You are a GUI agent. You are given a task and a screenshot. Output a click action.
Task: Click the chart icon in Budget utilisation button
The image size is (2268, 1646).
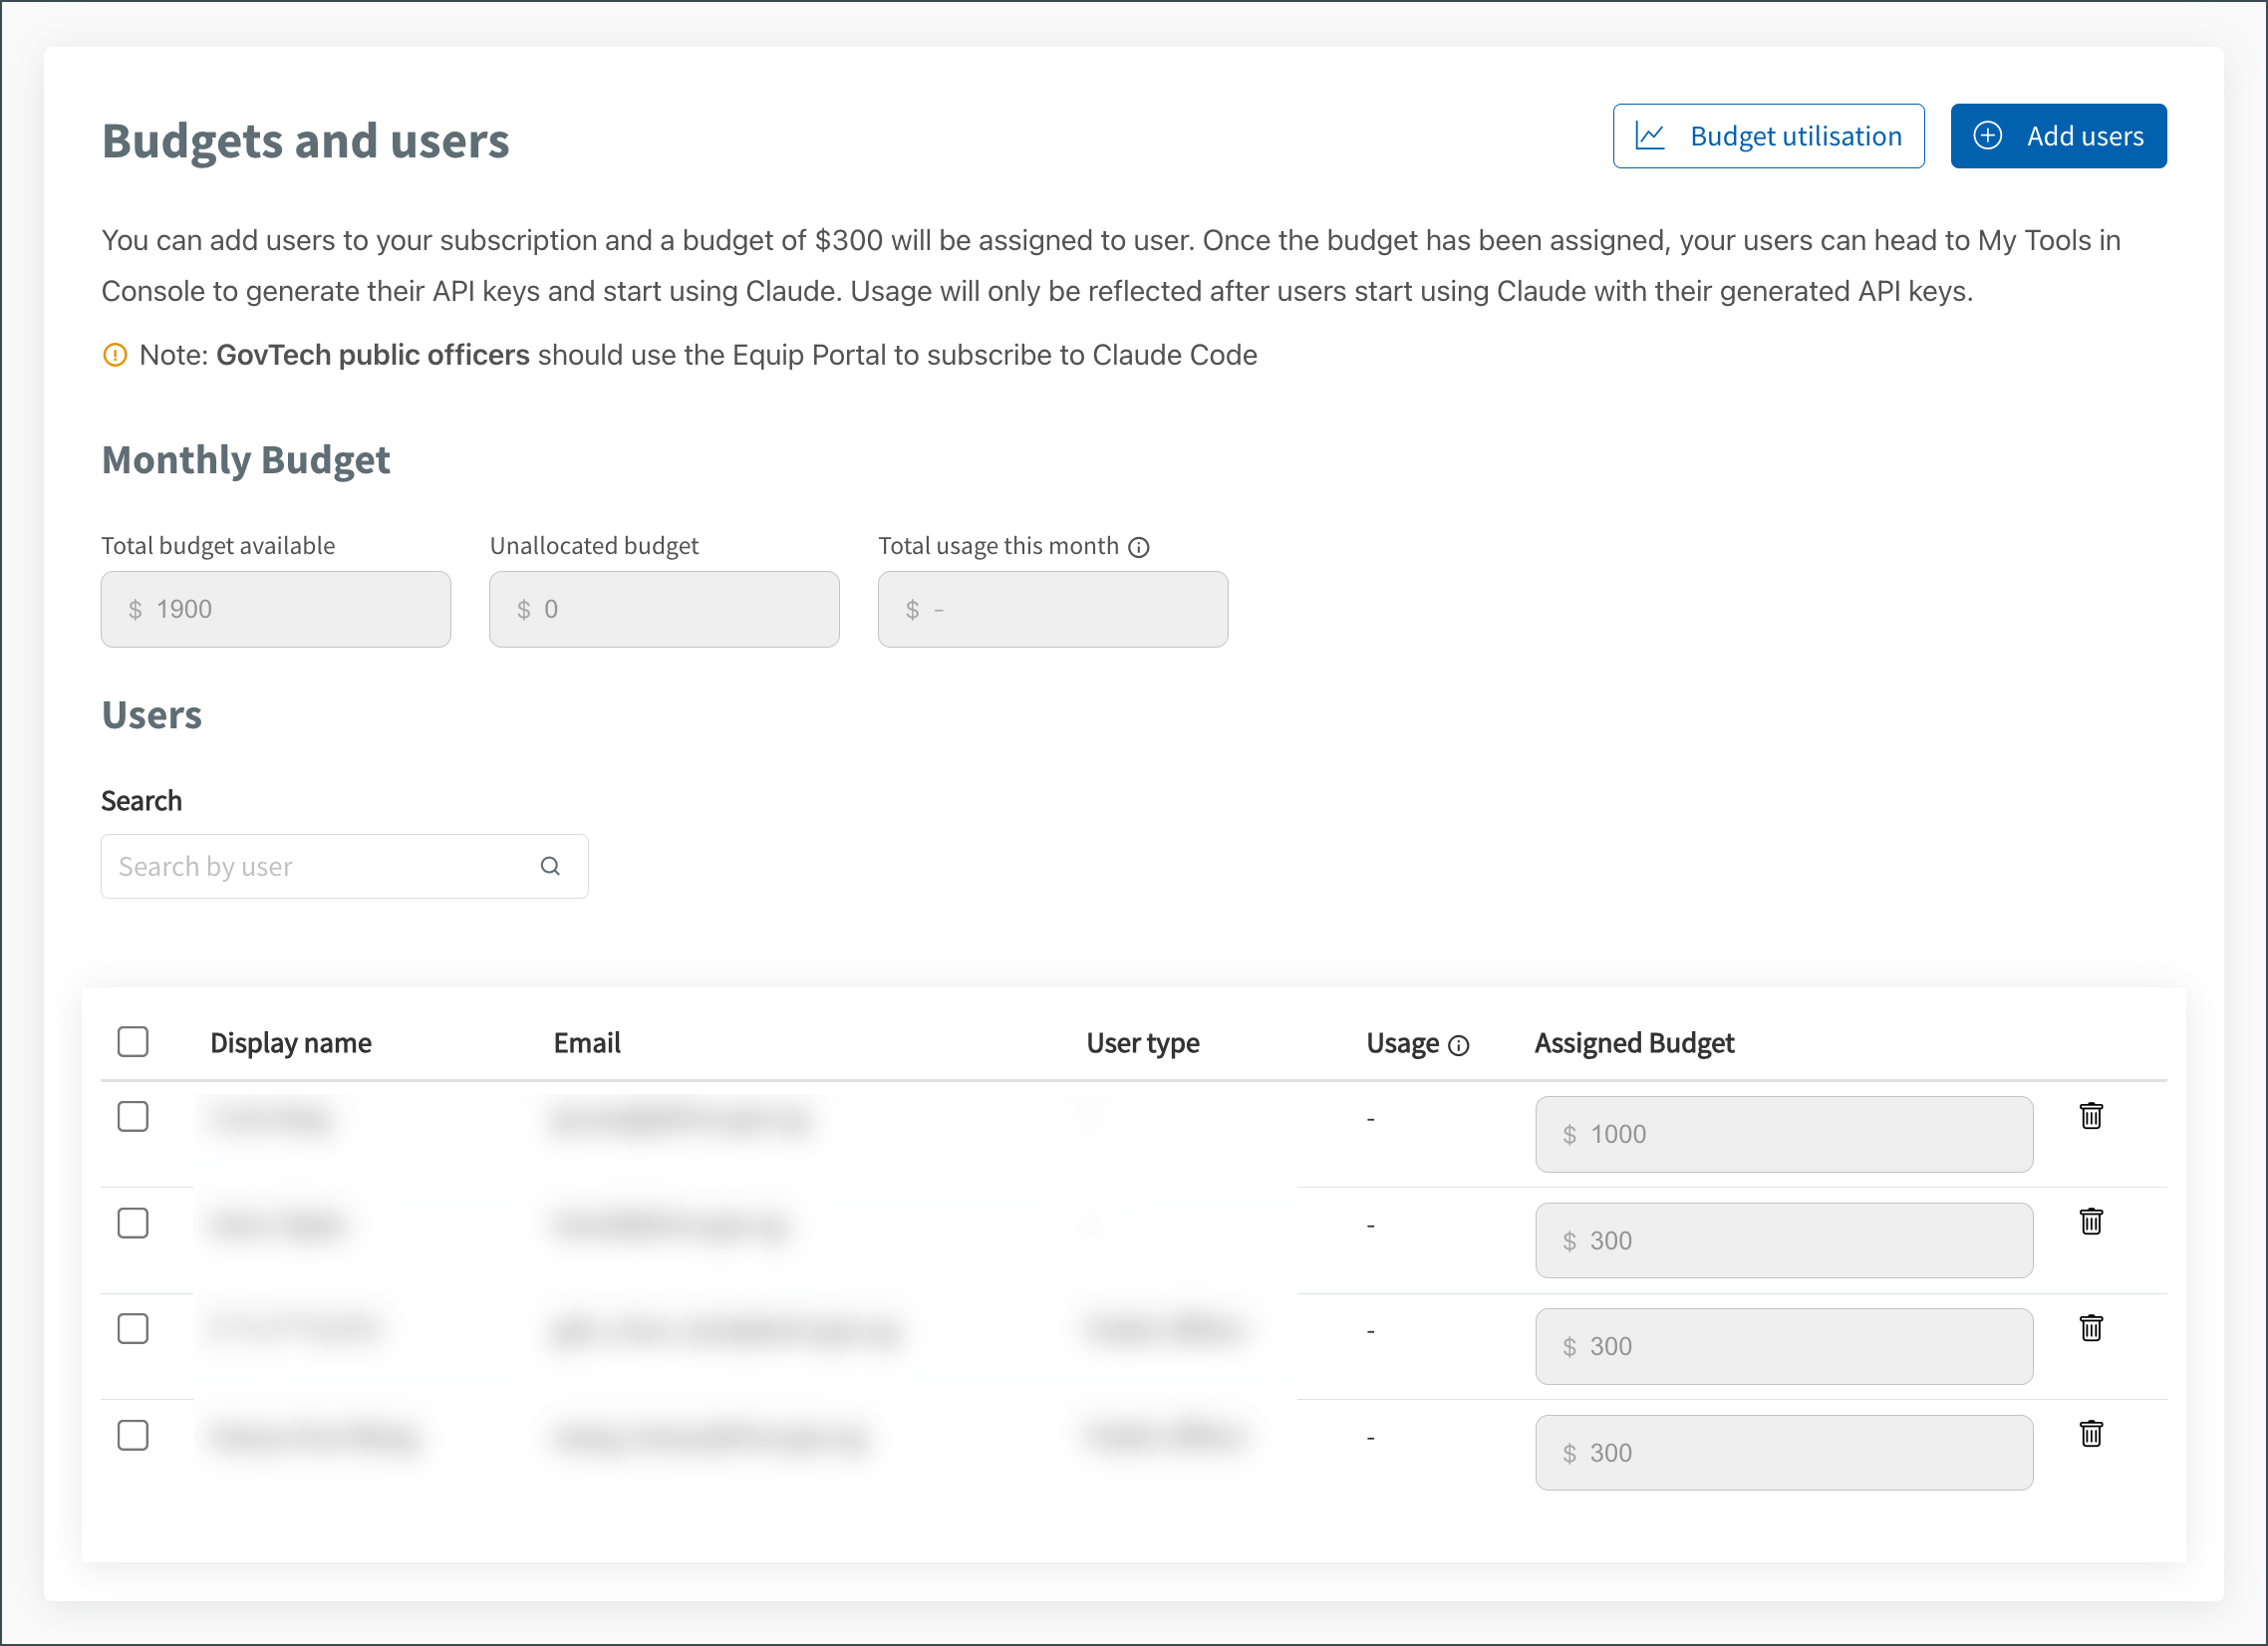(1650, 136)
